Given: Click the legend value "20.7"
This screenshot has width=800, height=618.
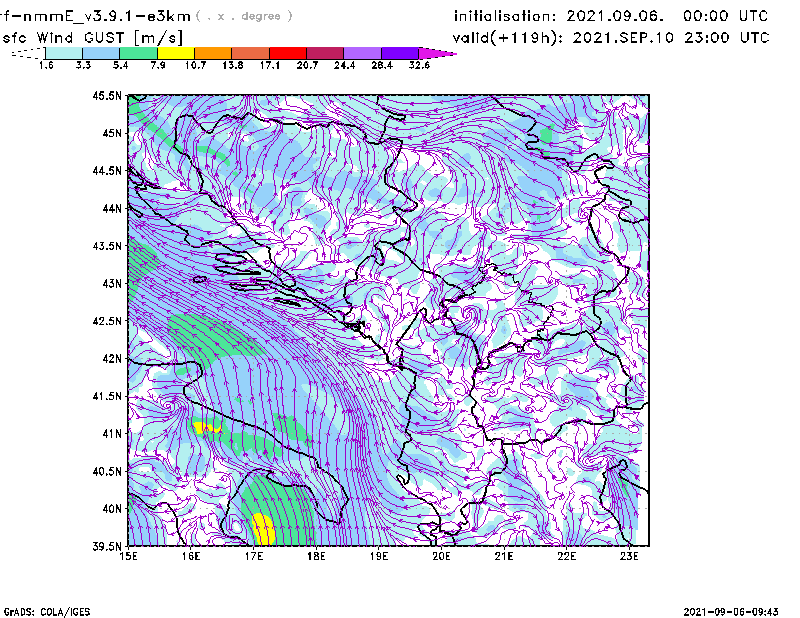Looking at the screenshot, I should coord(307,65).
